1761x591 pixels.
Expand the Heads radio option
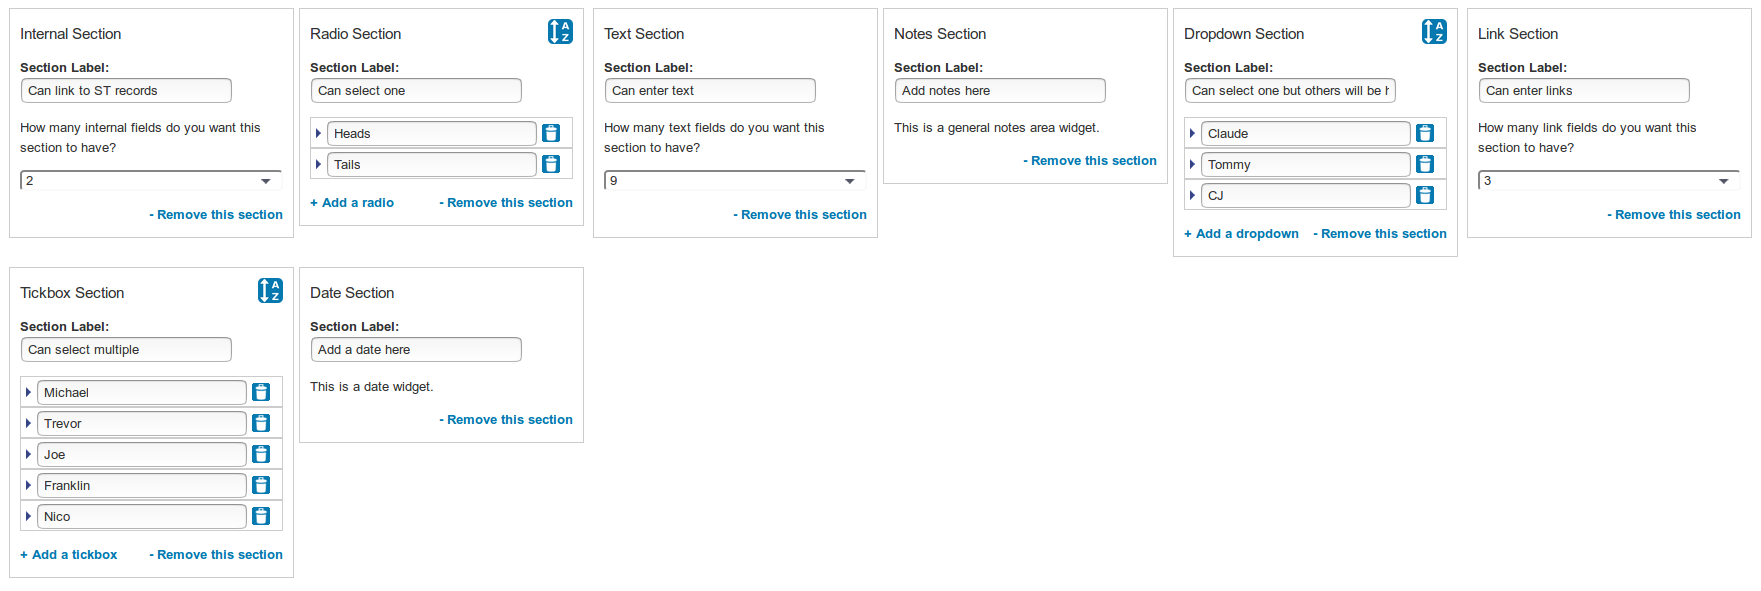pos(318,133)
